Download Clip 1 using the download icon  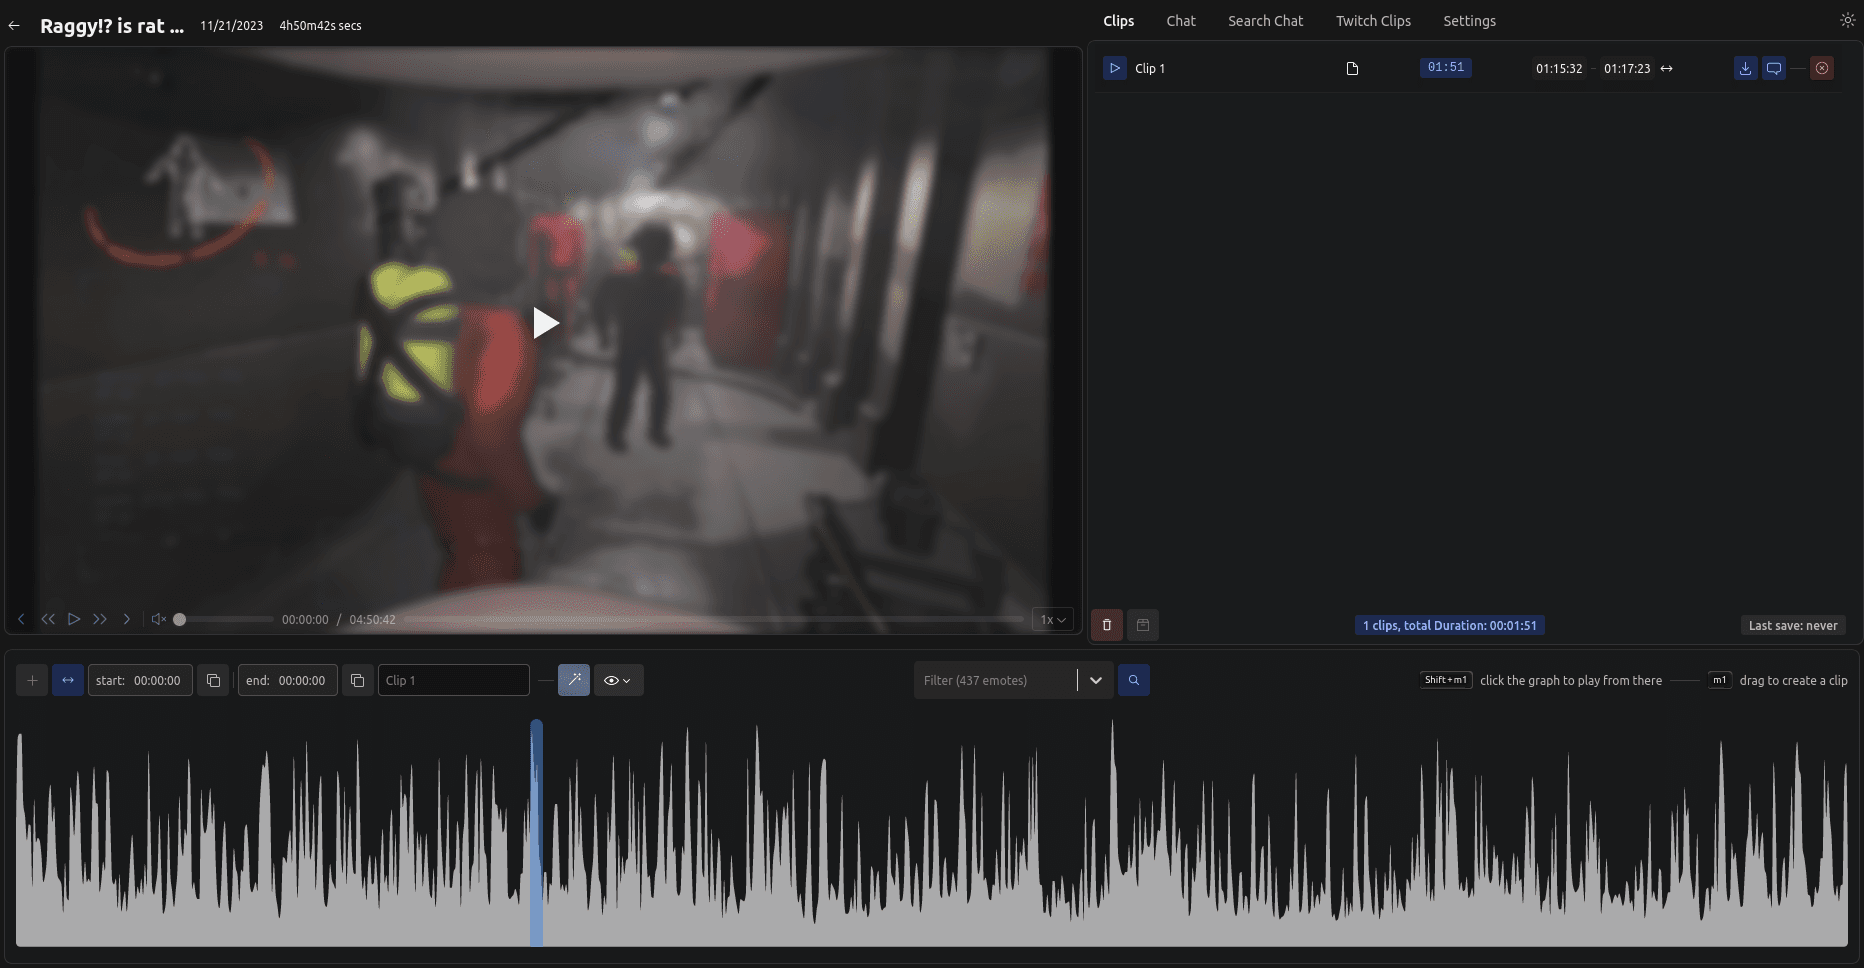1745,68
